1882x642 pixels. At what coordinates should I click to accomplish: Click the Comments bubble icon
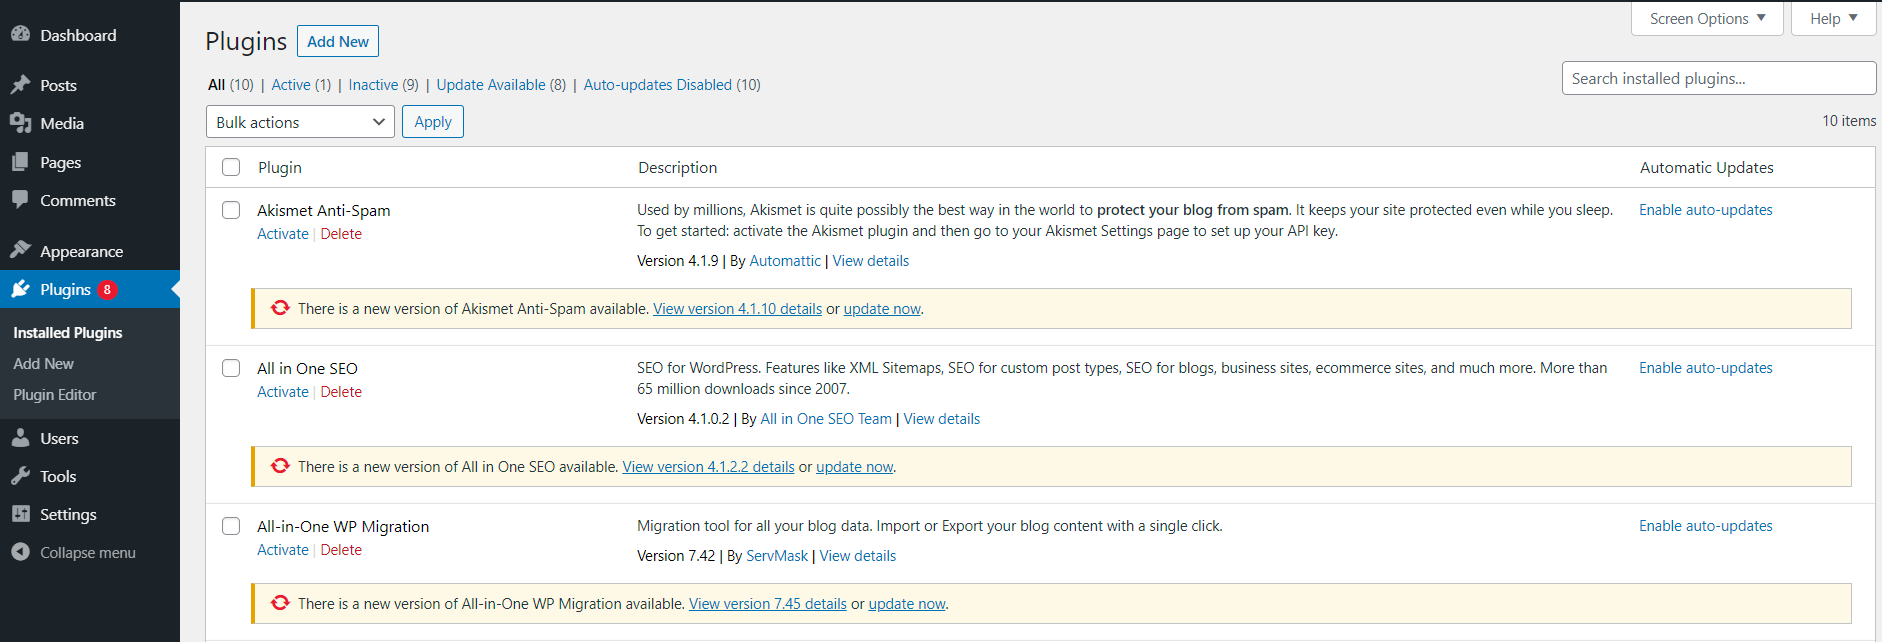click(20, 200)
